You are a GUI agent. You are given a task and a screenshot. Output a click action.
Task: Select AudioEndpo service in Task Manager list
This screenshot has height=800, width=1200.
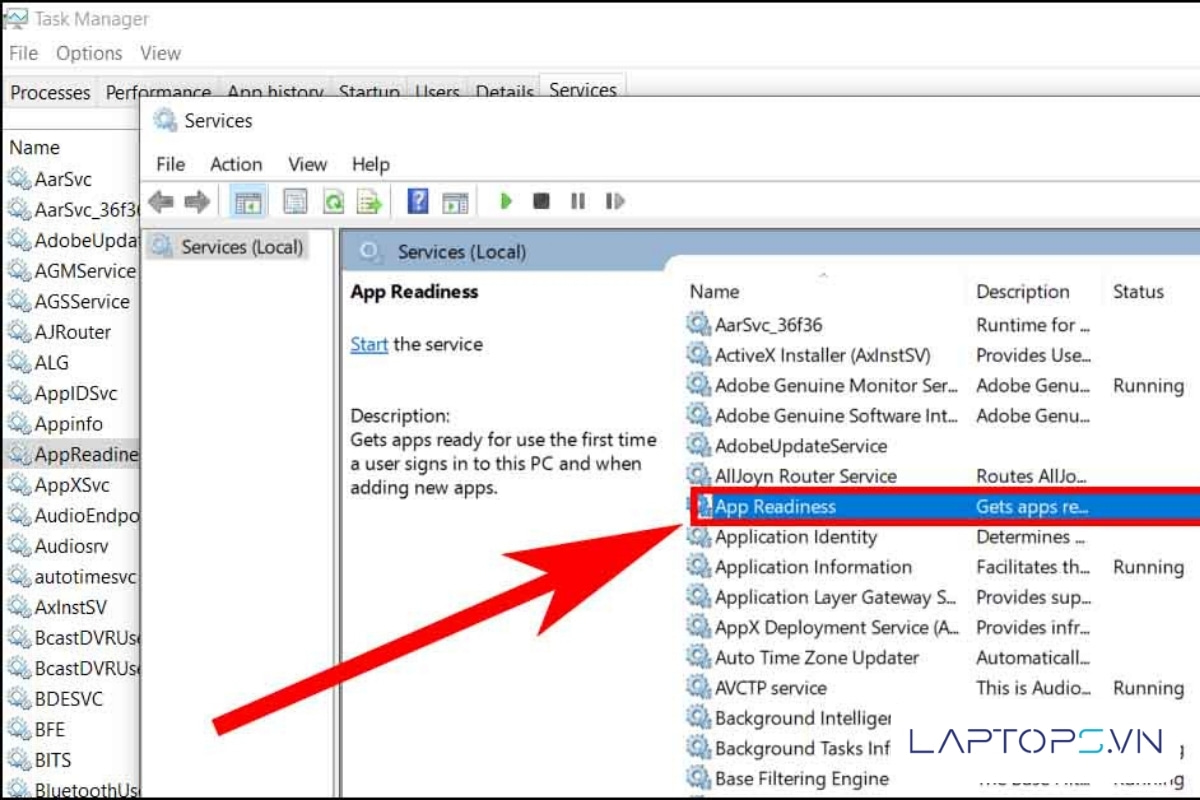(x=86, y=516)
